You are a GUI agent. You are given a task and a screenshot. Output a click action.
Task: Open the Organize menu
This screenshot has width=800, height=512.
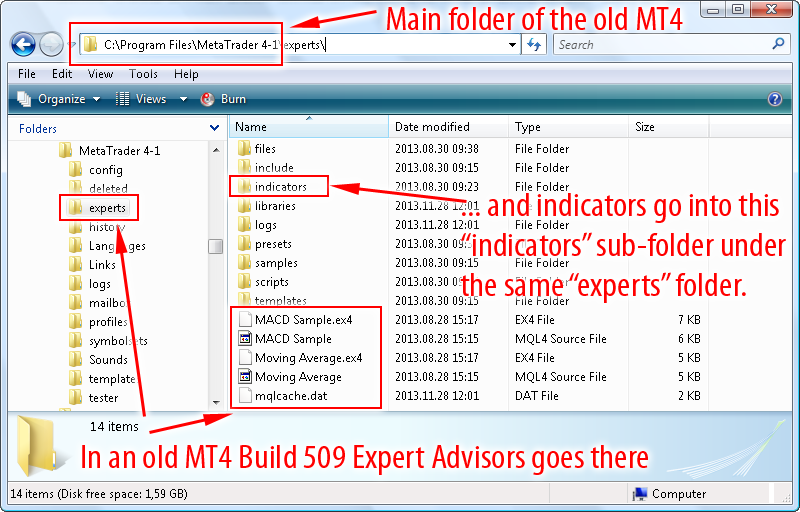click(59, 99)
